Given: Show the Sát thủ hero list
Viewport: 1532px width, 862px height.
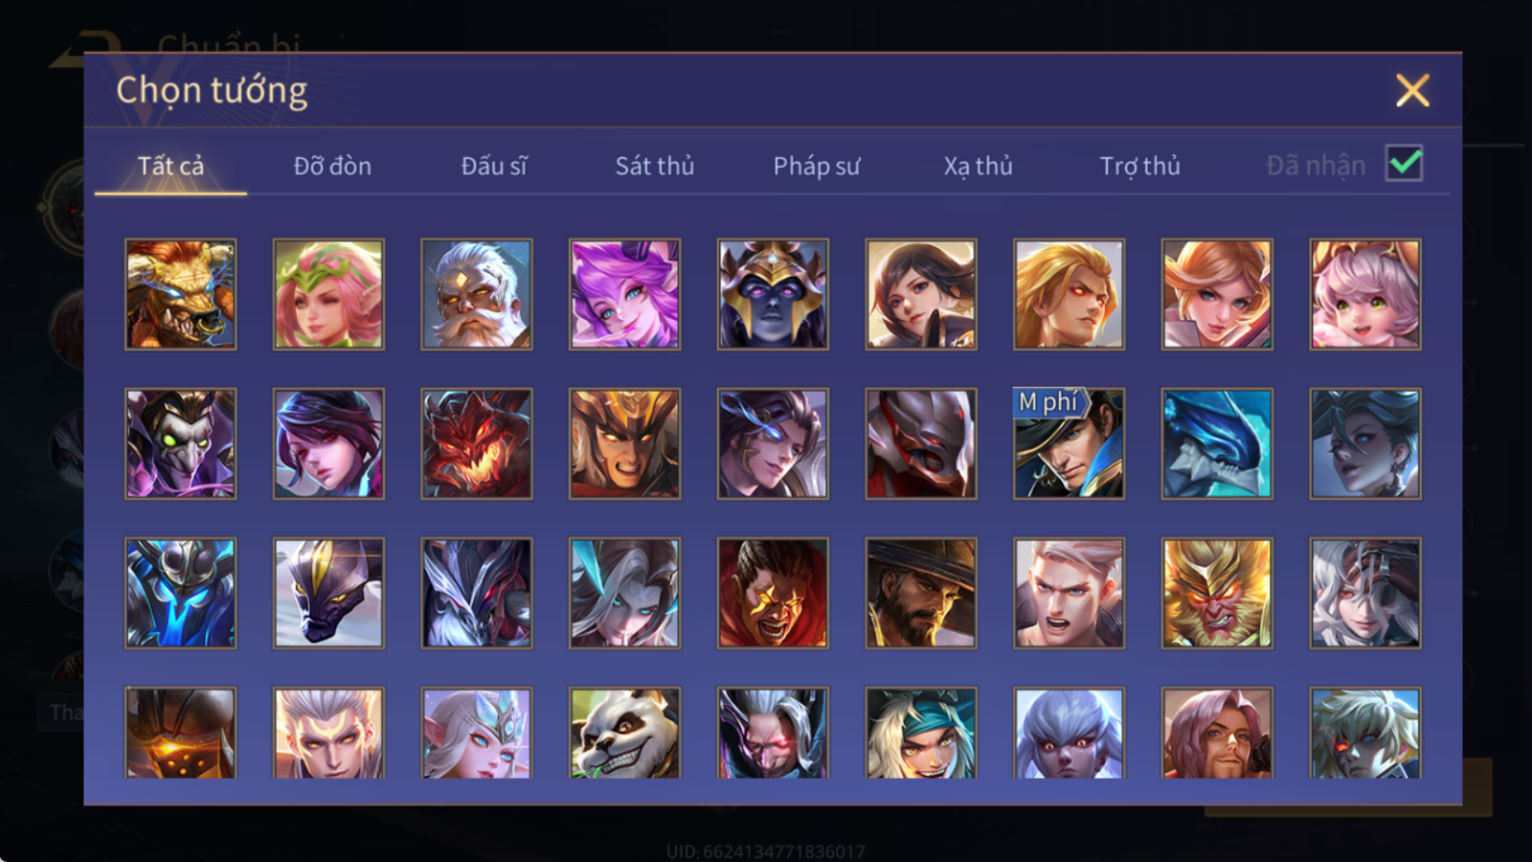Looking at the screenshot, I should coord(655,166).
